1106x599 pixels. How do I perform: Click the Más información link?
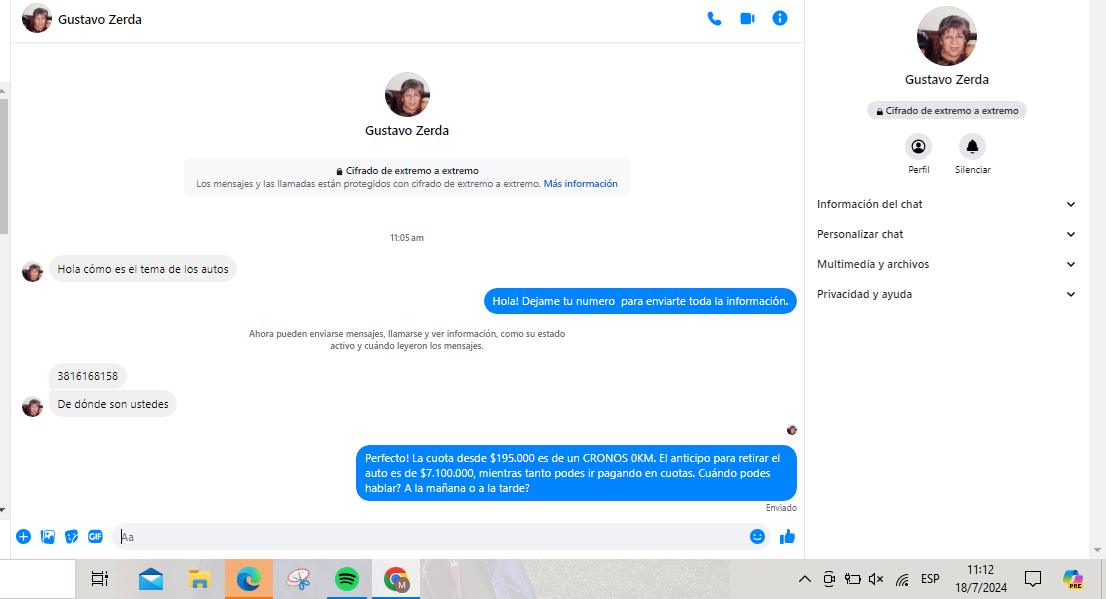[x=580, y=184]
